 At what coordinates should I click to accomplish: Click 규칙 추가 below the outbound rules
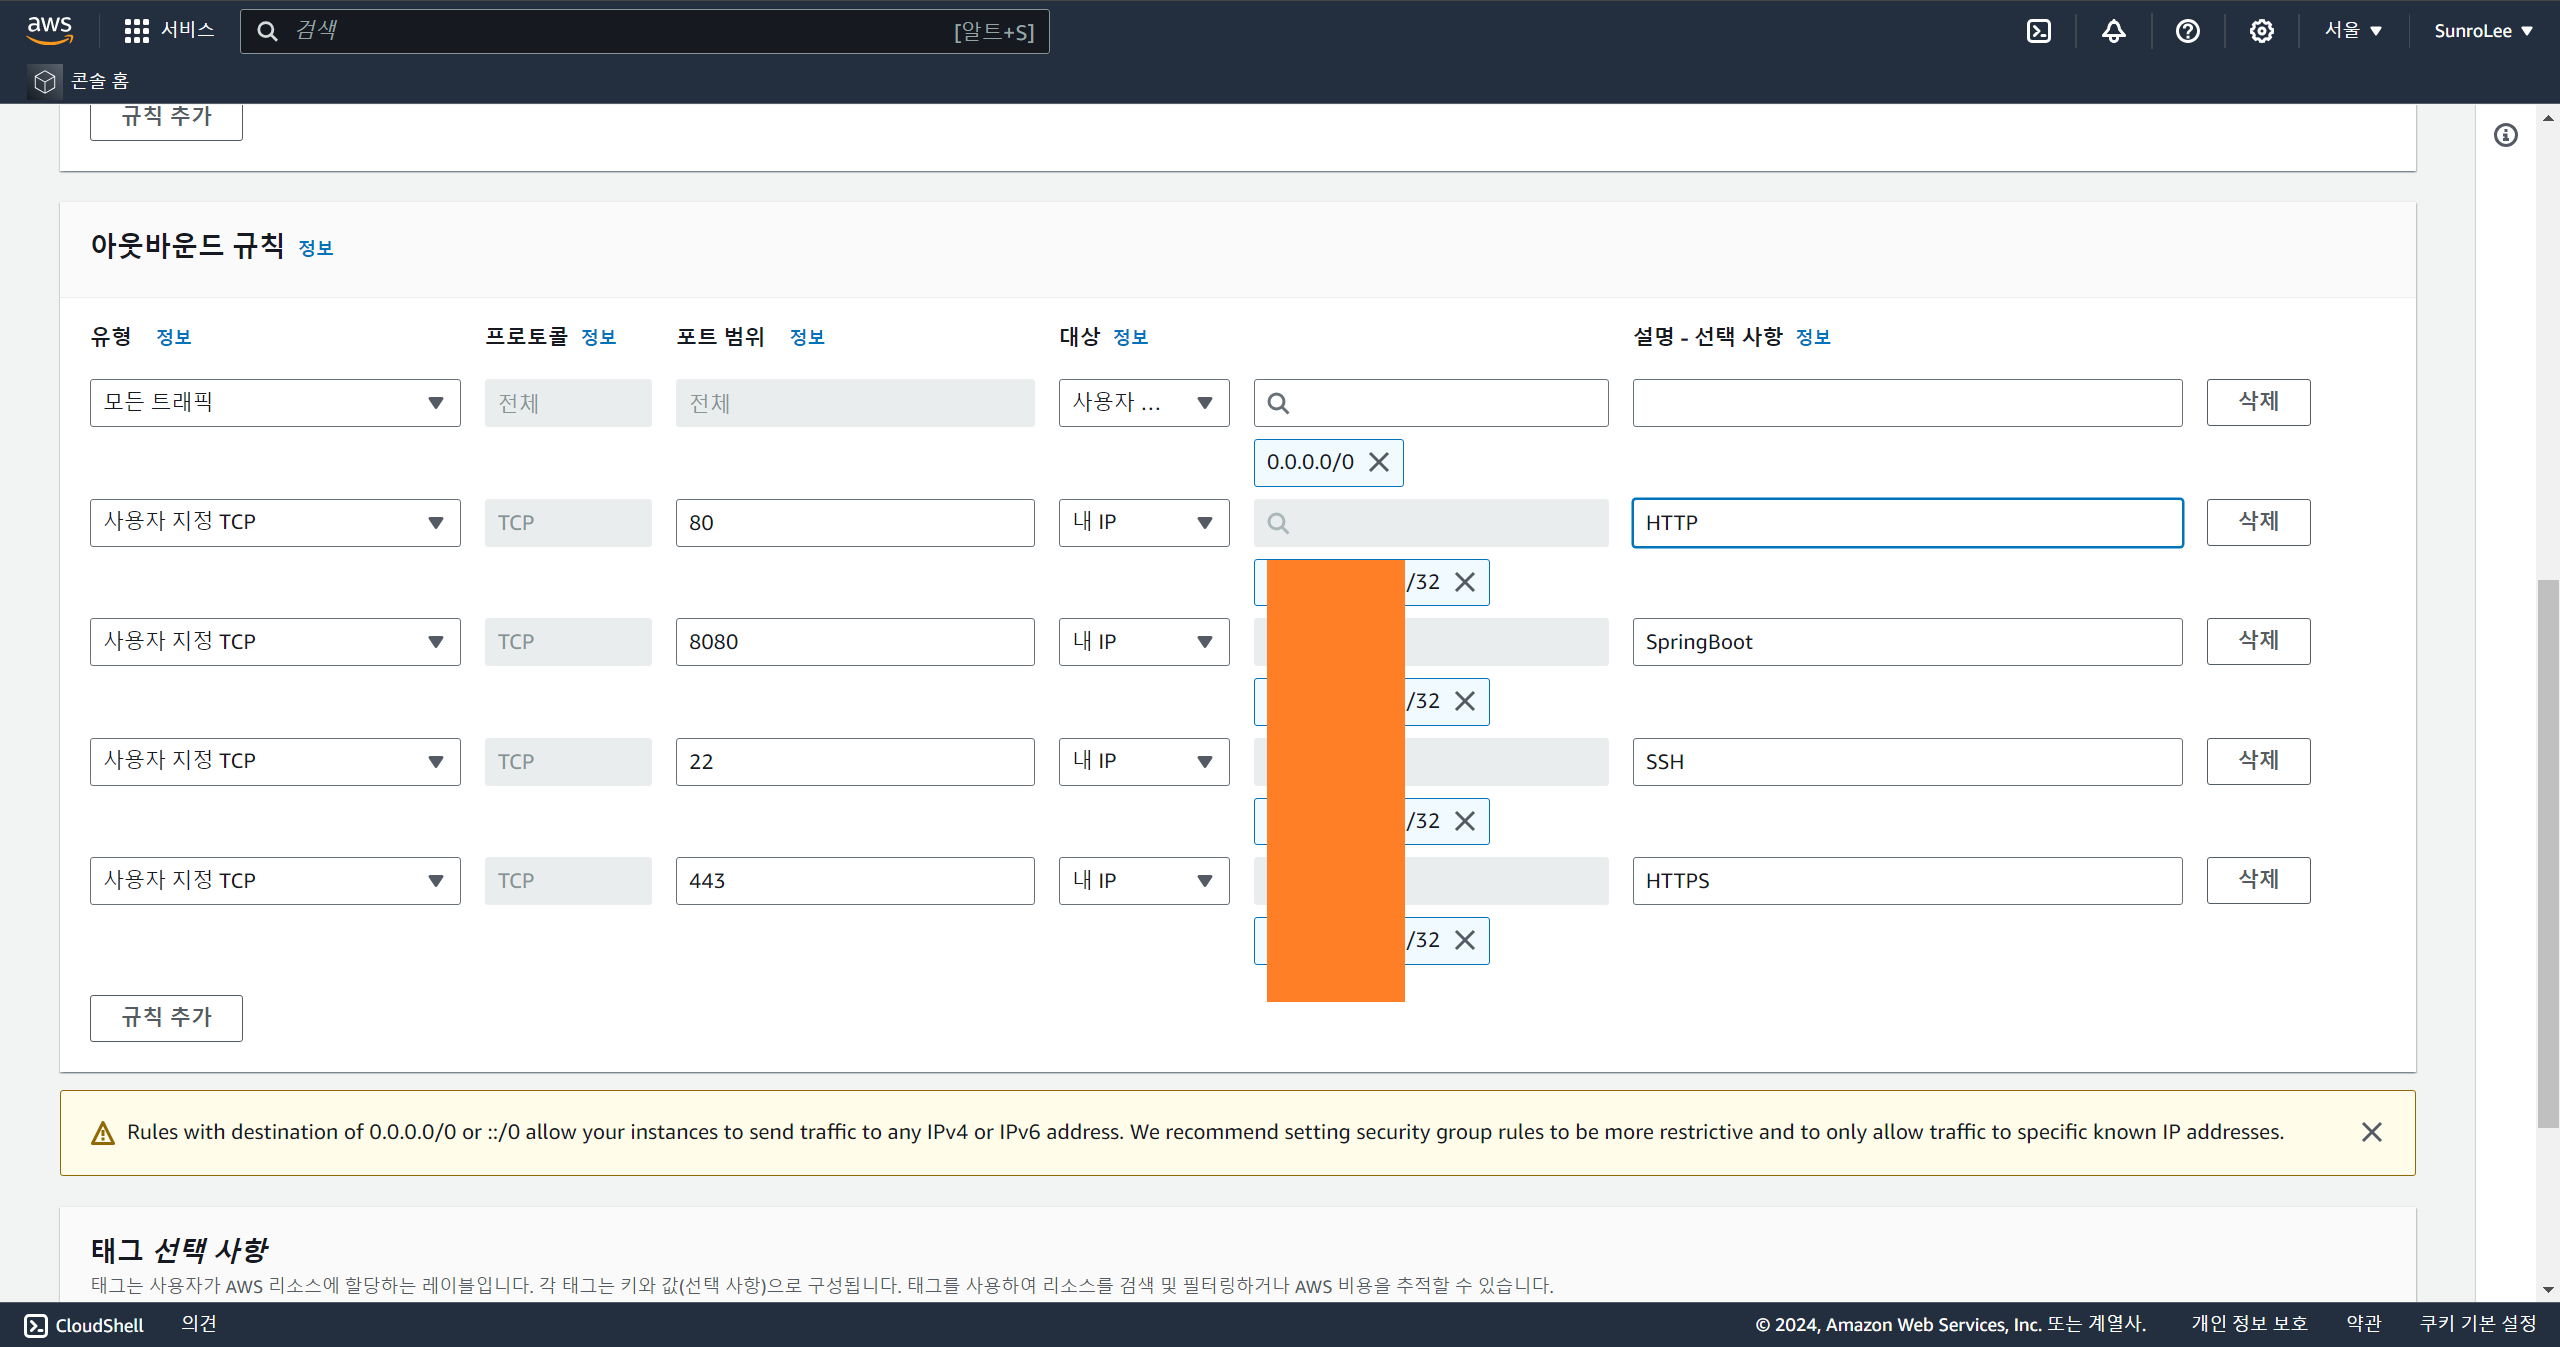click(166, 1018)
